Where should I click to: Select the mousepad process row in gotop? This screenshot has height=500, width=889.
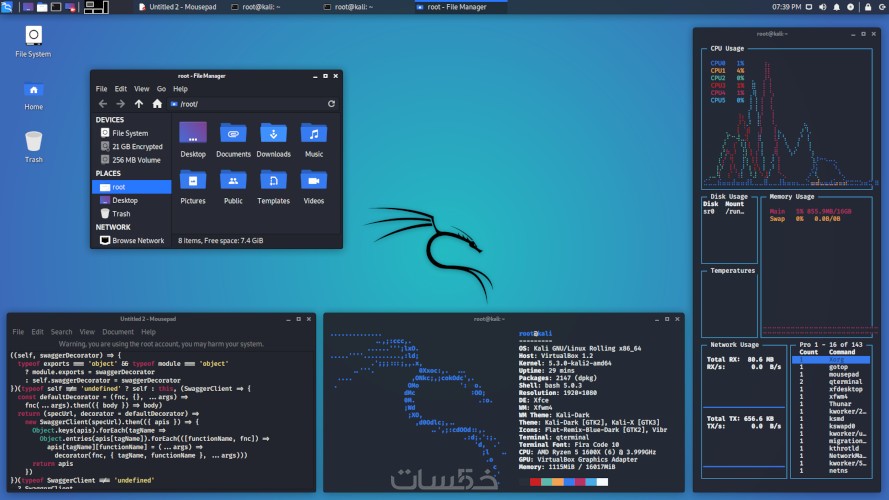pyautogui.click(x=831, y=374)
